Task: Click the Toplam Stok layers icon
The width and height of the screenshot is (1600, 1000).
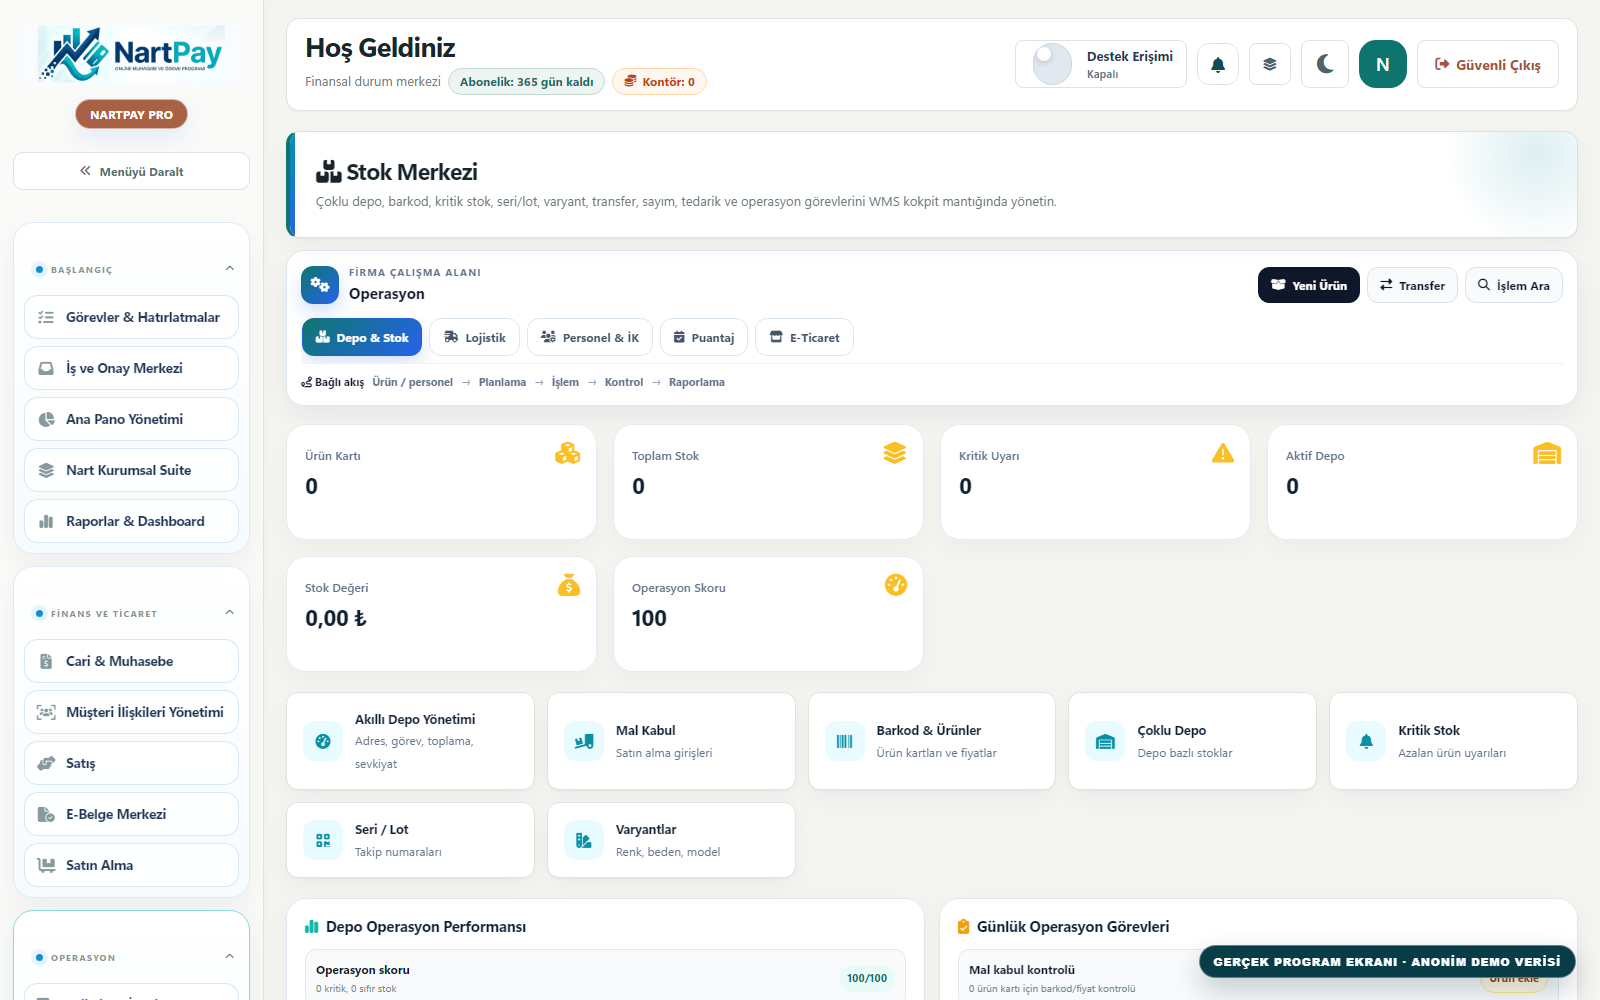Action: click(895, 454)
